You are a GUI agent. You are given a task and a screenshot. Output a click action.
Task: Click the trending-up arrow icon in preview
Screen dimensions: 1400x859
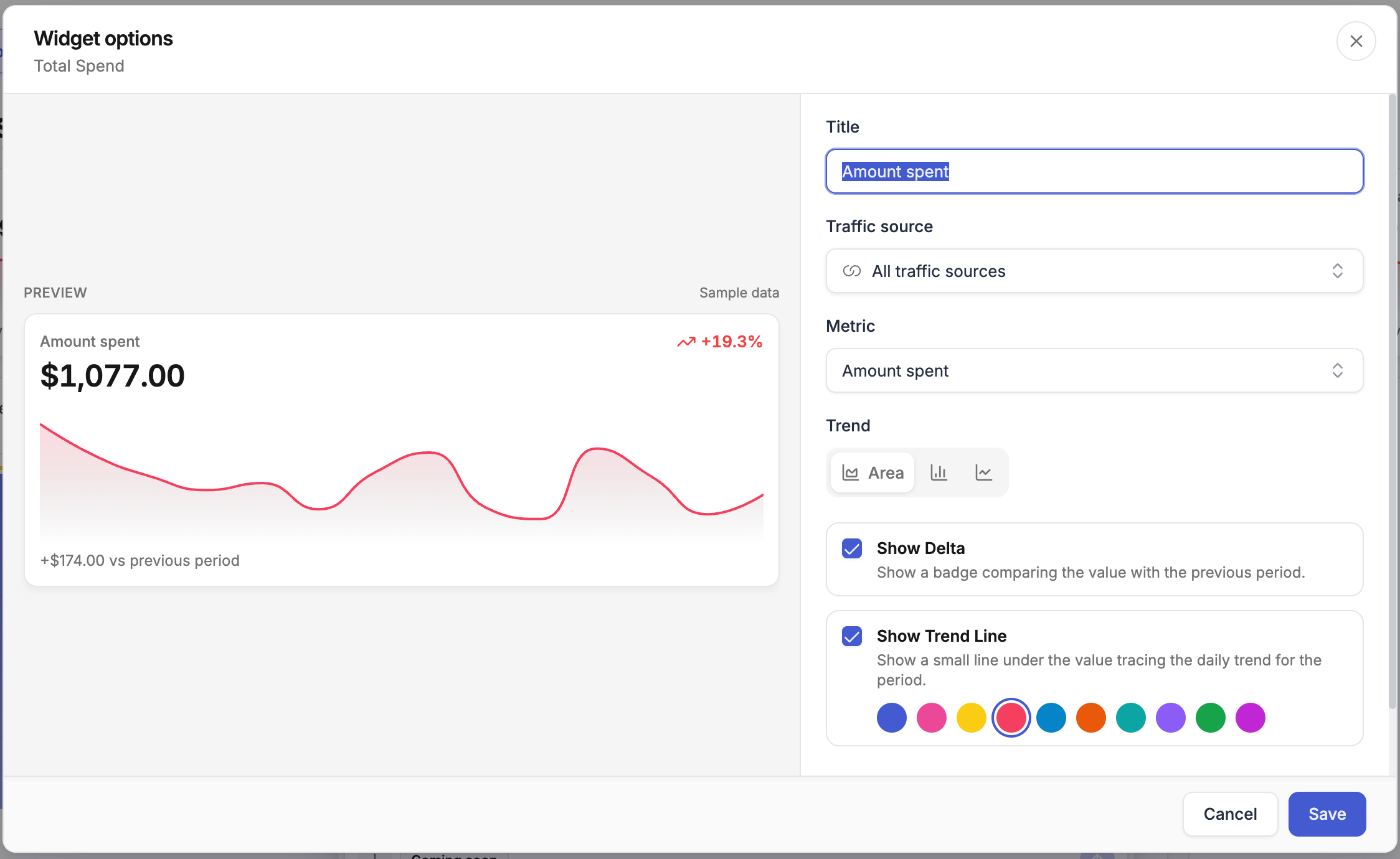click(x=686, y=342)
